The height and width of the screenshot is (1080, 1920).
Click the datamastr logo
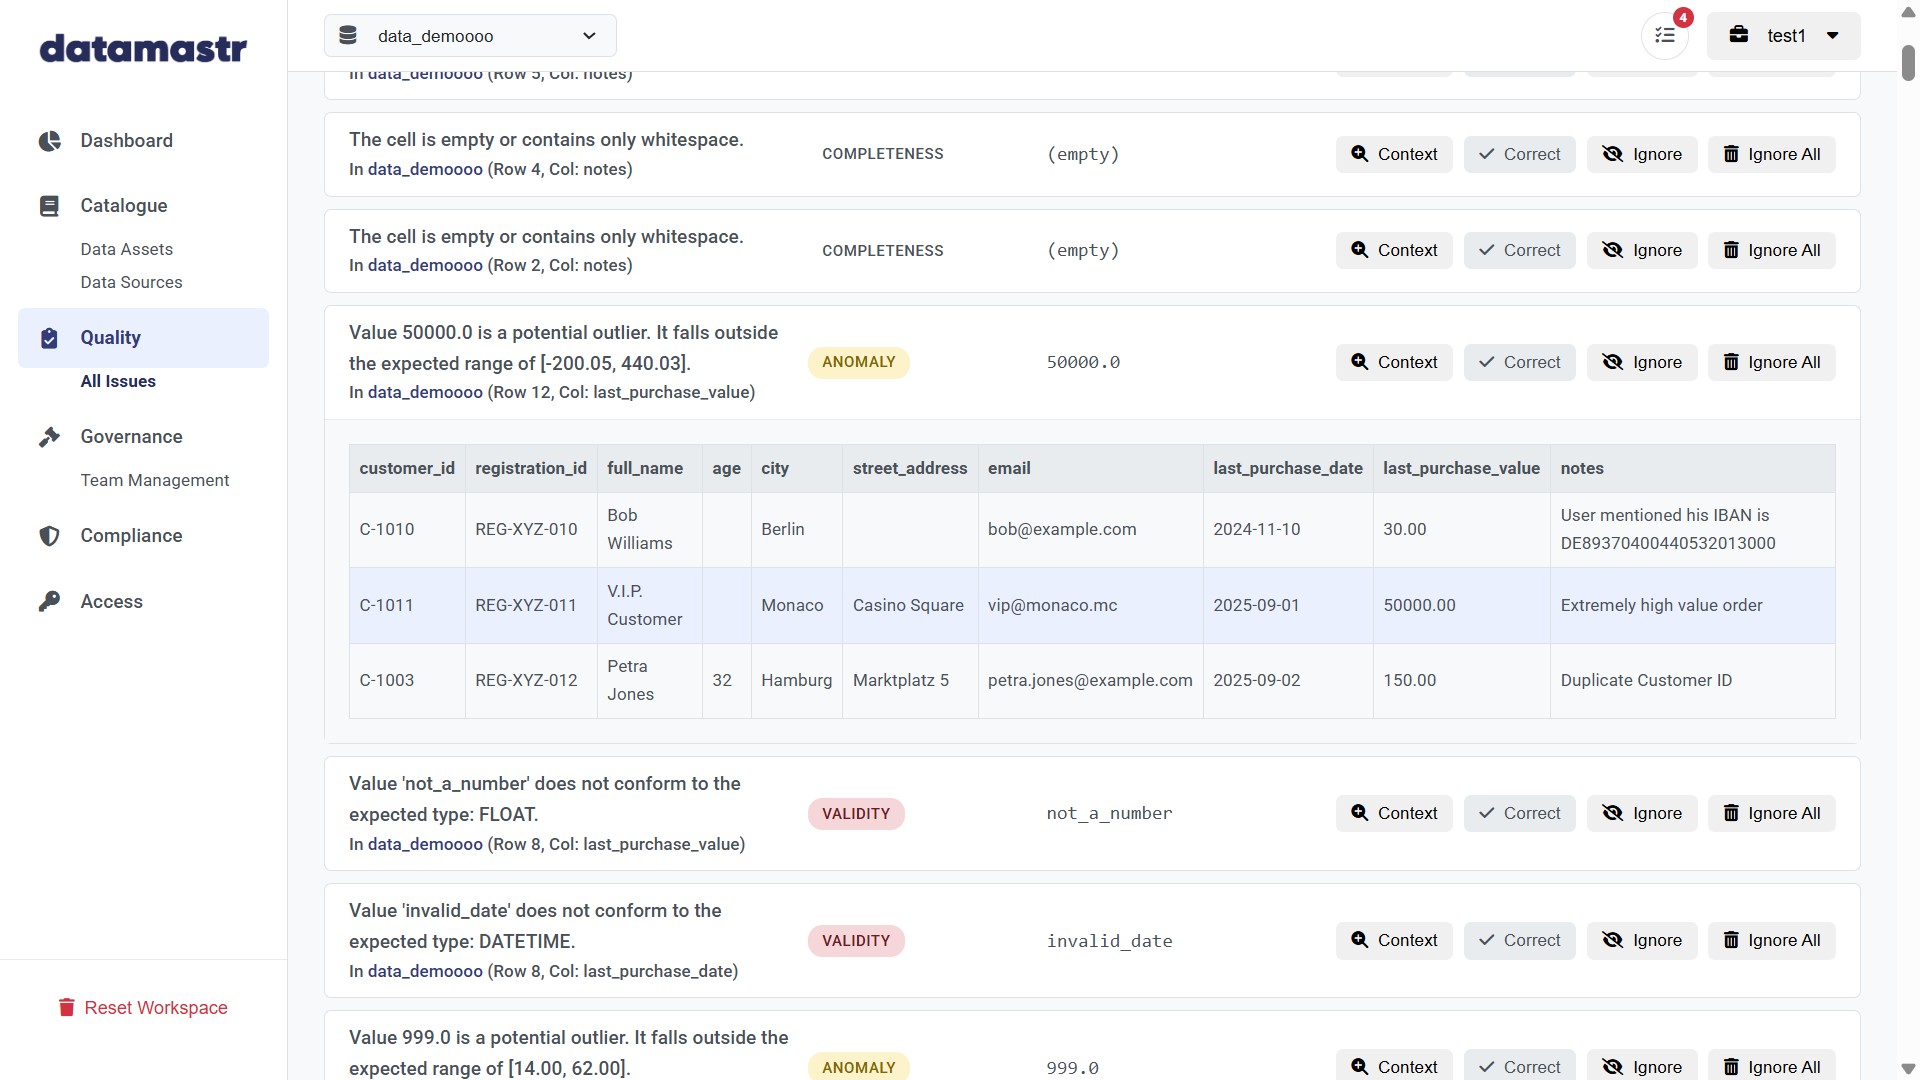point(143,48)
